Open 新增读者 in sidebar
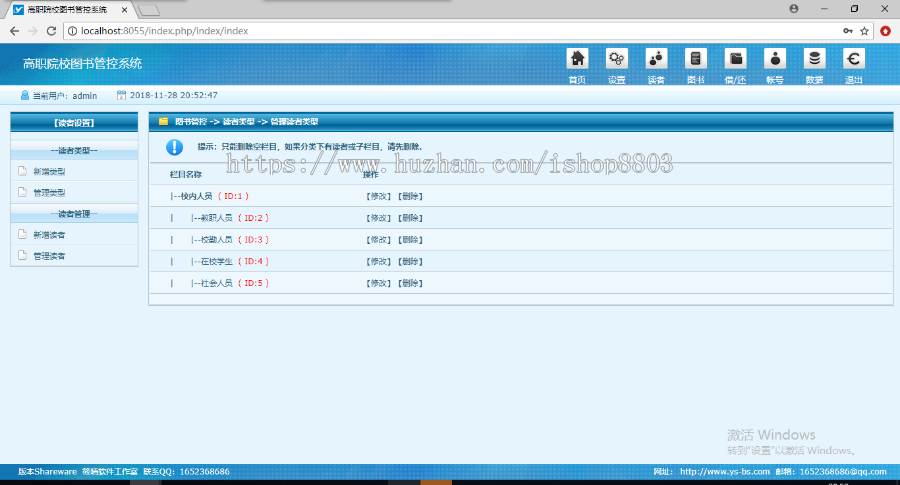Screen dimensions: 900x485 [x=49, y=235]
